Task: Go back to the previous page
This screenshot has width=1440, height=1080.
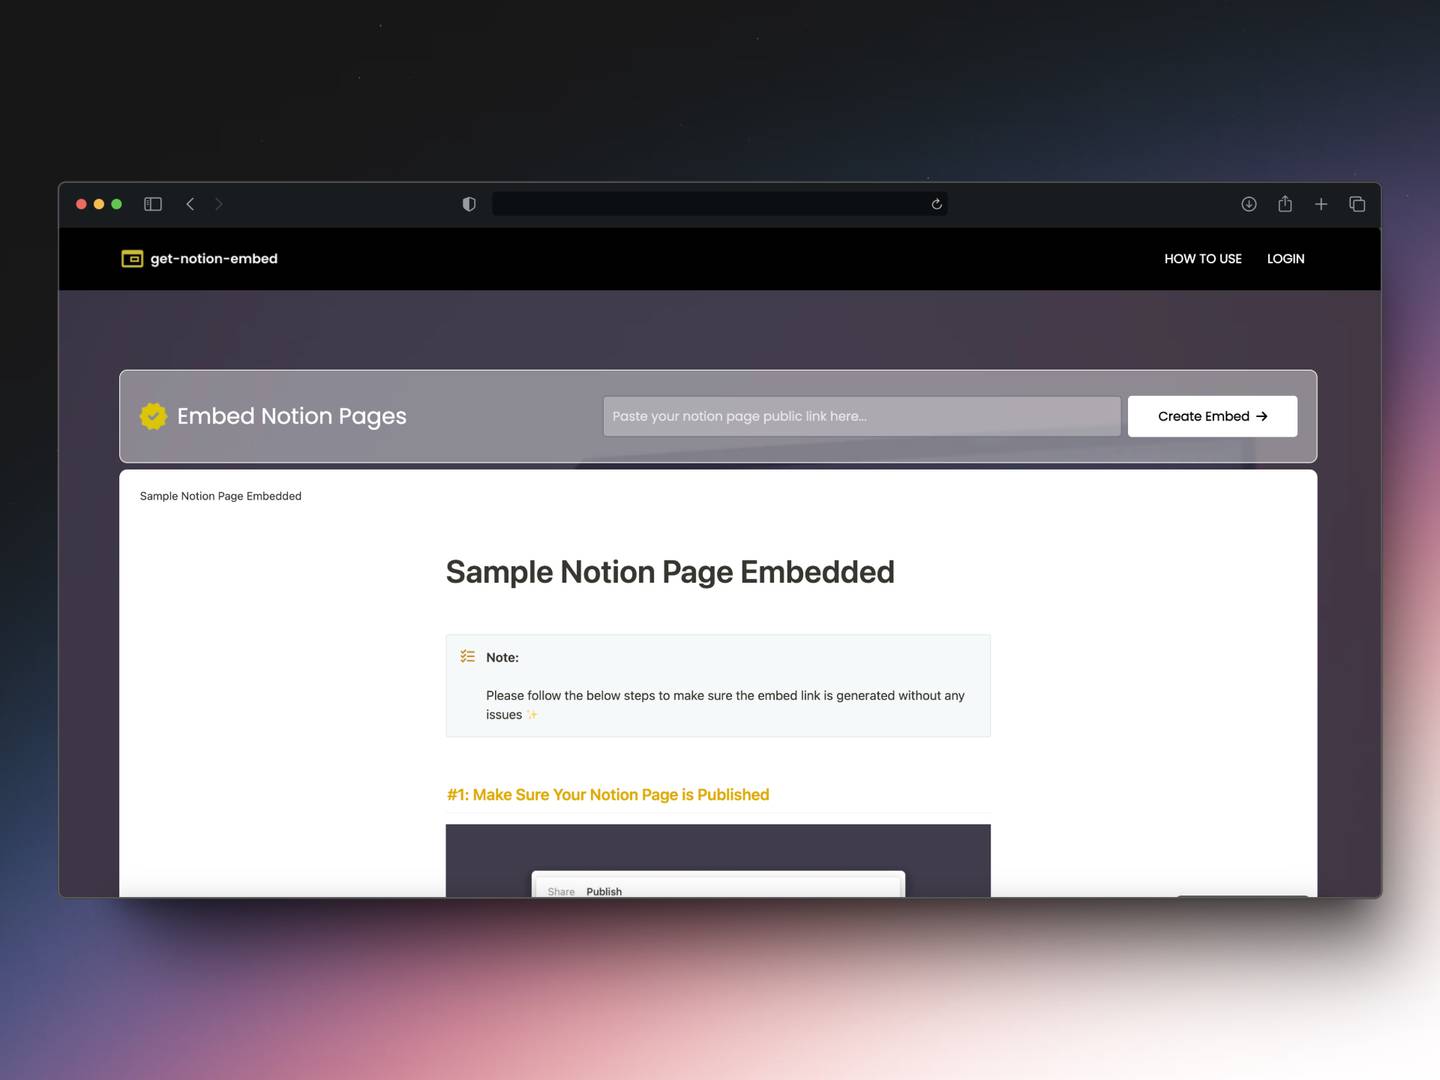Action: pyautogui.click(x=190, y=204)
